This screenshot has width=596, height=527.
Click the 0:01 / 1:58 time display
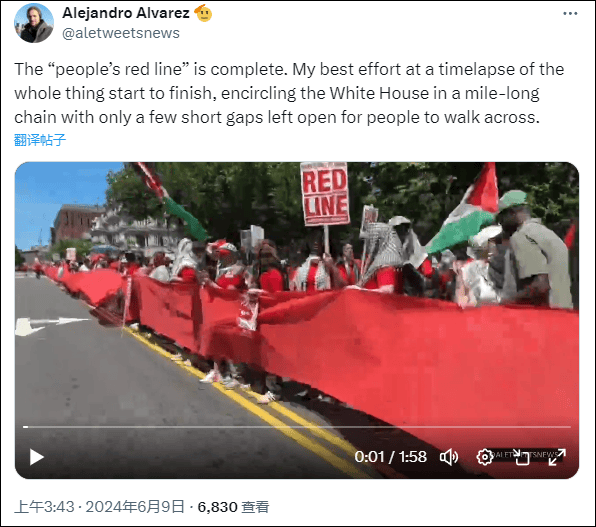(390, 457)
